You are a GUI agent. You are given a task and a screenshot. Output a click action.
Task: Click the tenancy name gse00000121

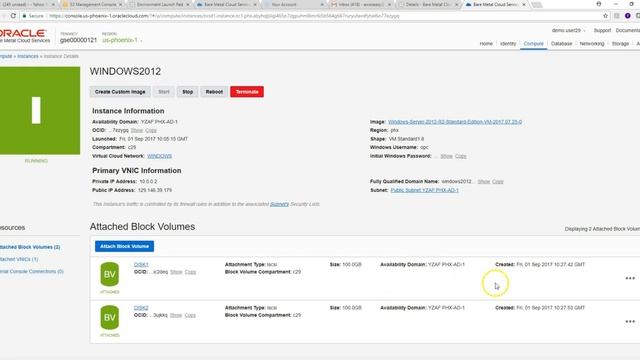(78, 40)
